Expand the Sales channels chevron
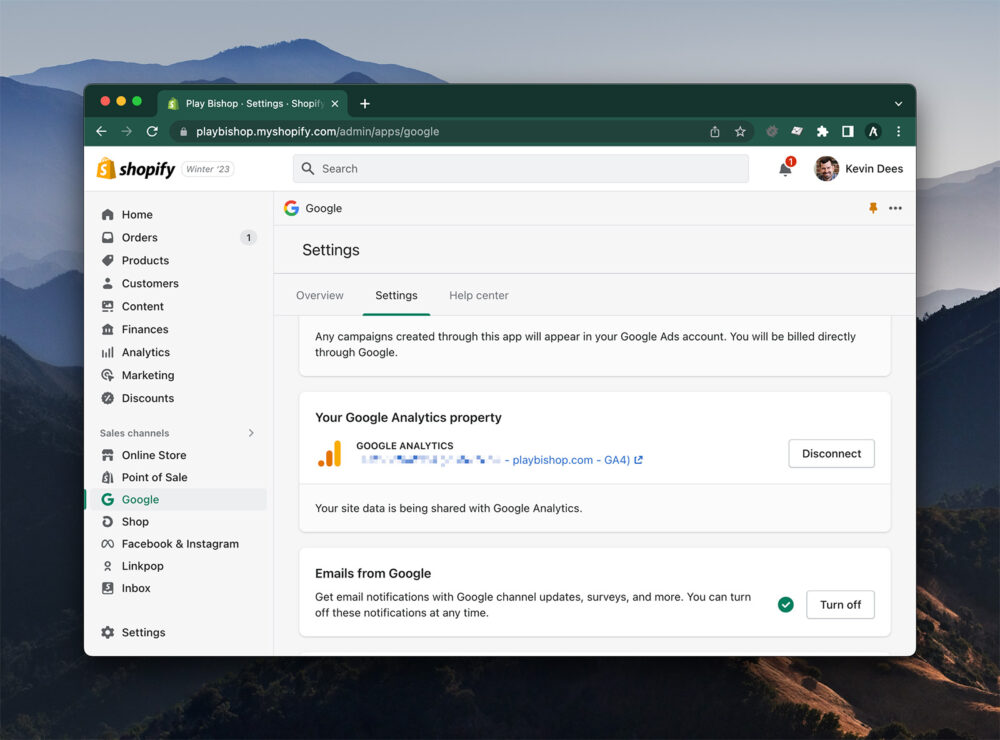The image size is (1000, 740). [251, 433]
